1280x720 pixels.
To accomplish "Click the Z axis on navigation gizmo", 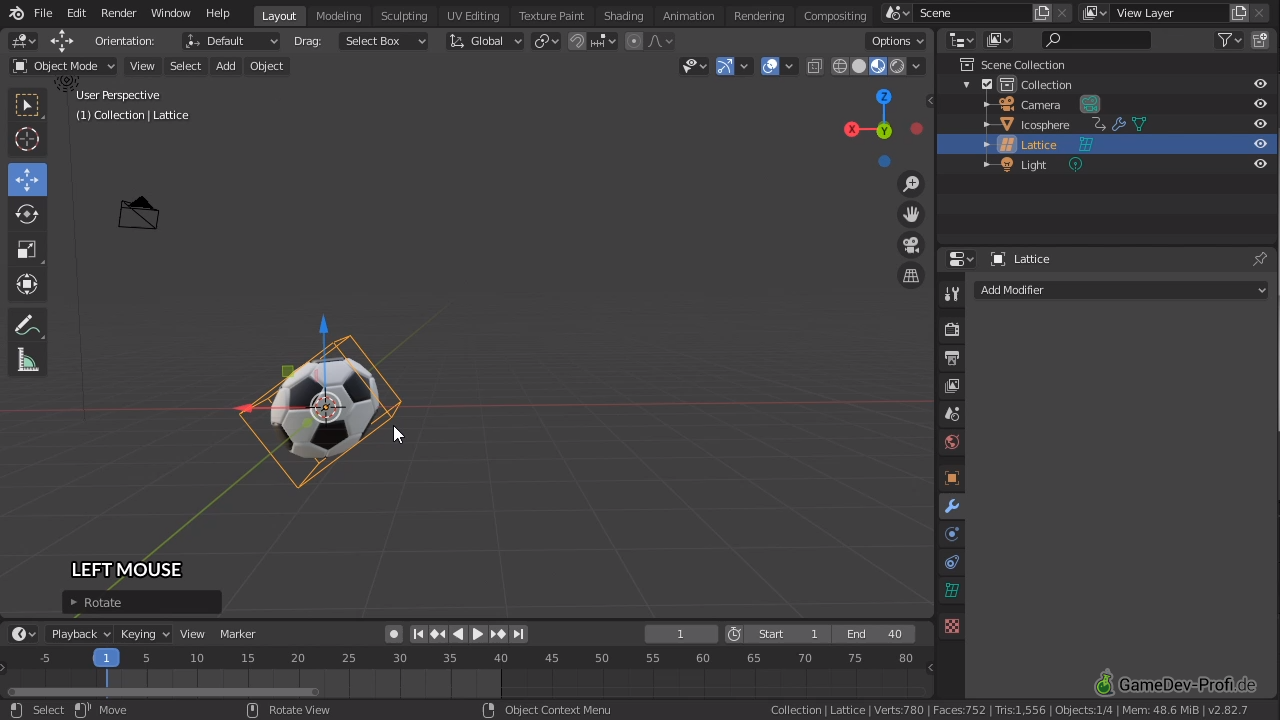I will (883, 96).
